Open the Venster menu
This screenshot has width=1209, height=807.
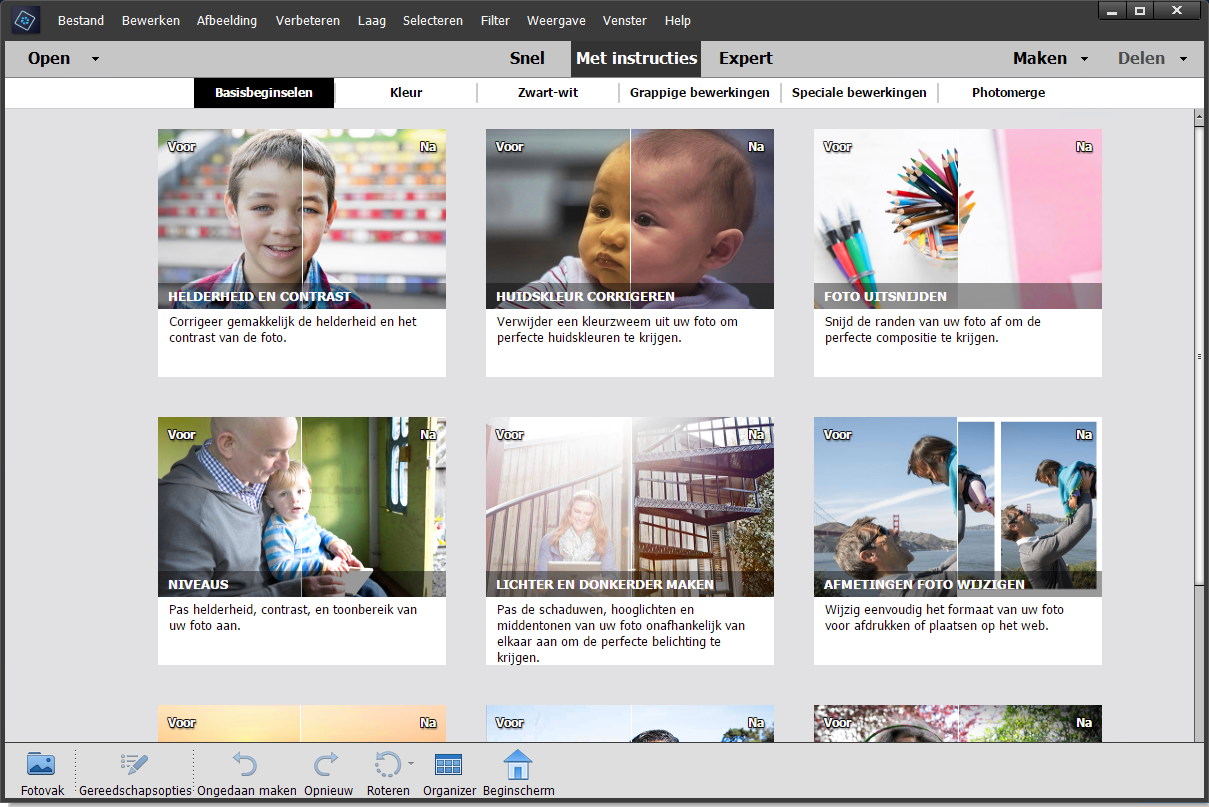625,20
